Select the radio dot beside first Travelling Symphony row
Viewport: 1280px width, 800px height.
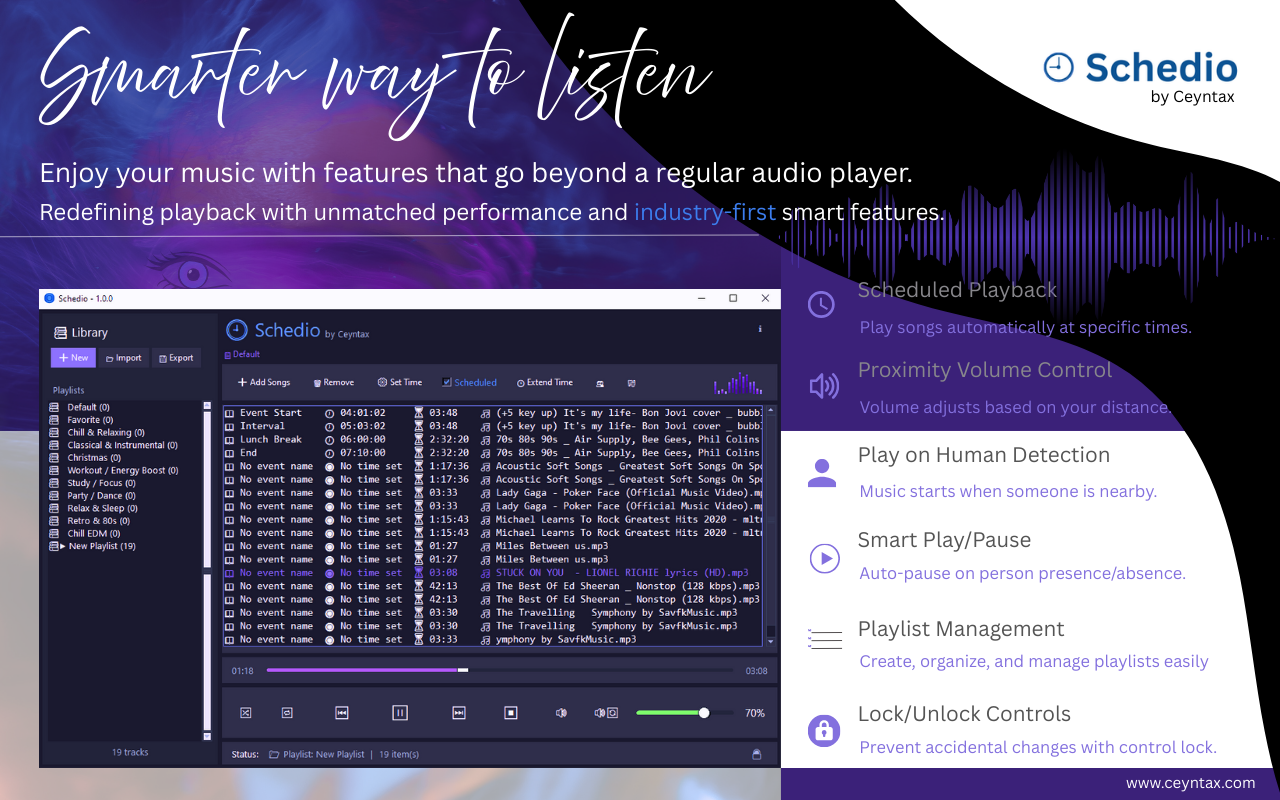330,613
